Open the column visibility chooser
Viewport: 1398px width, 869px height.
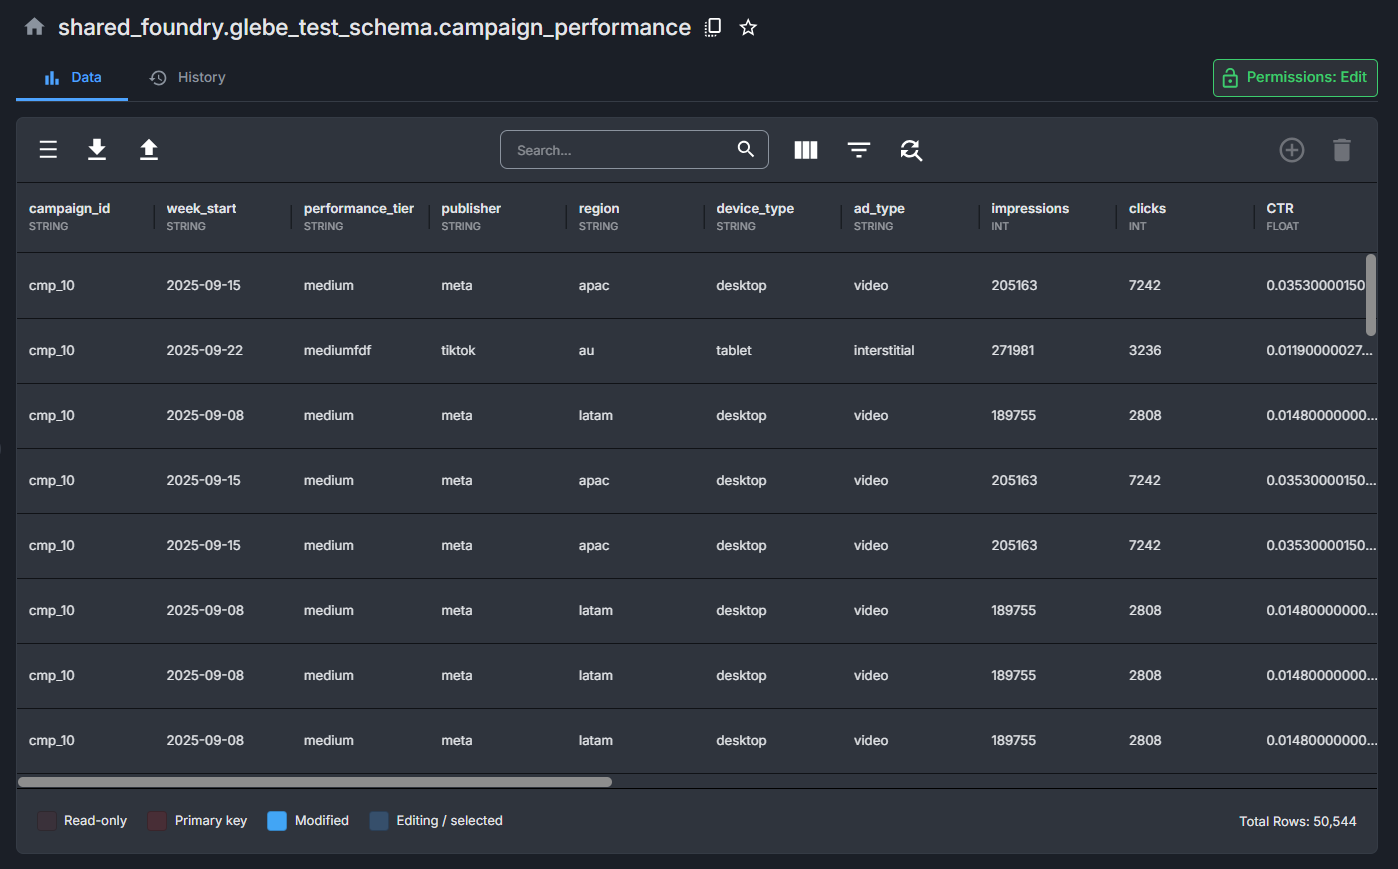(x=806, y=150)
